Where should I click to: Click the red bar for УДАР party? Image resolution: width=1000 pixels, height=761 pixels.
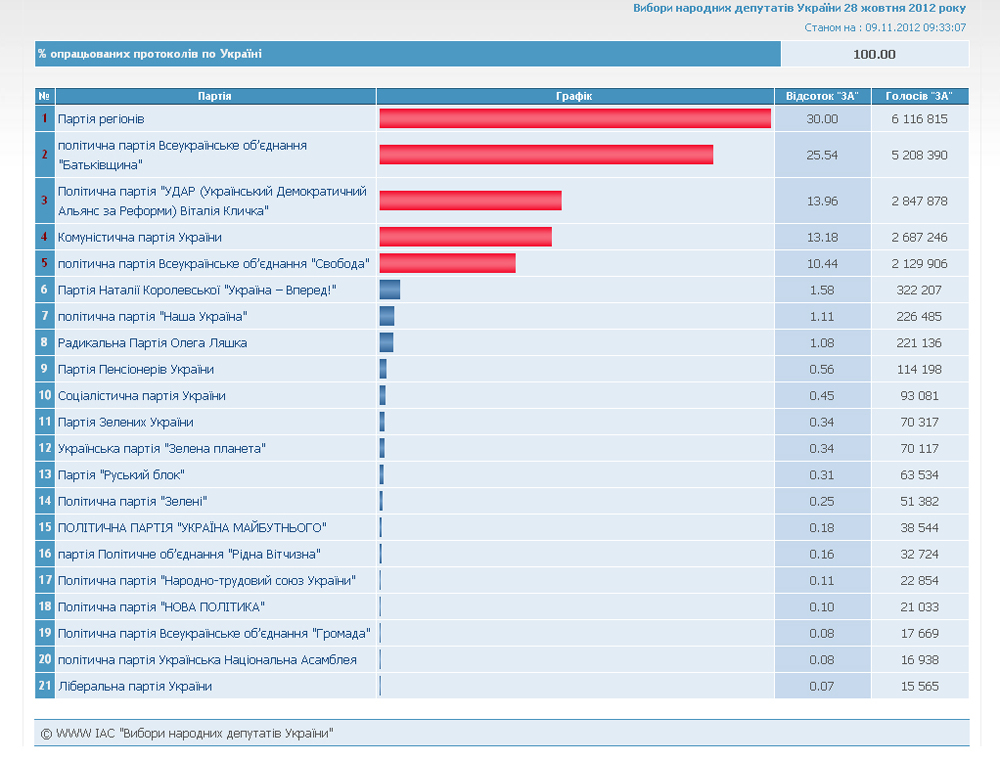[x=470, y=200]
